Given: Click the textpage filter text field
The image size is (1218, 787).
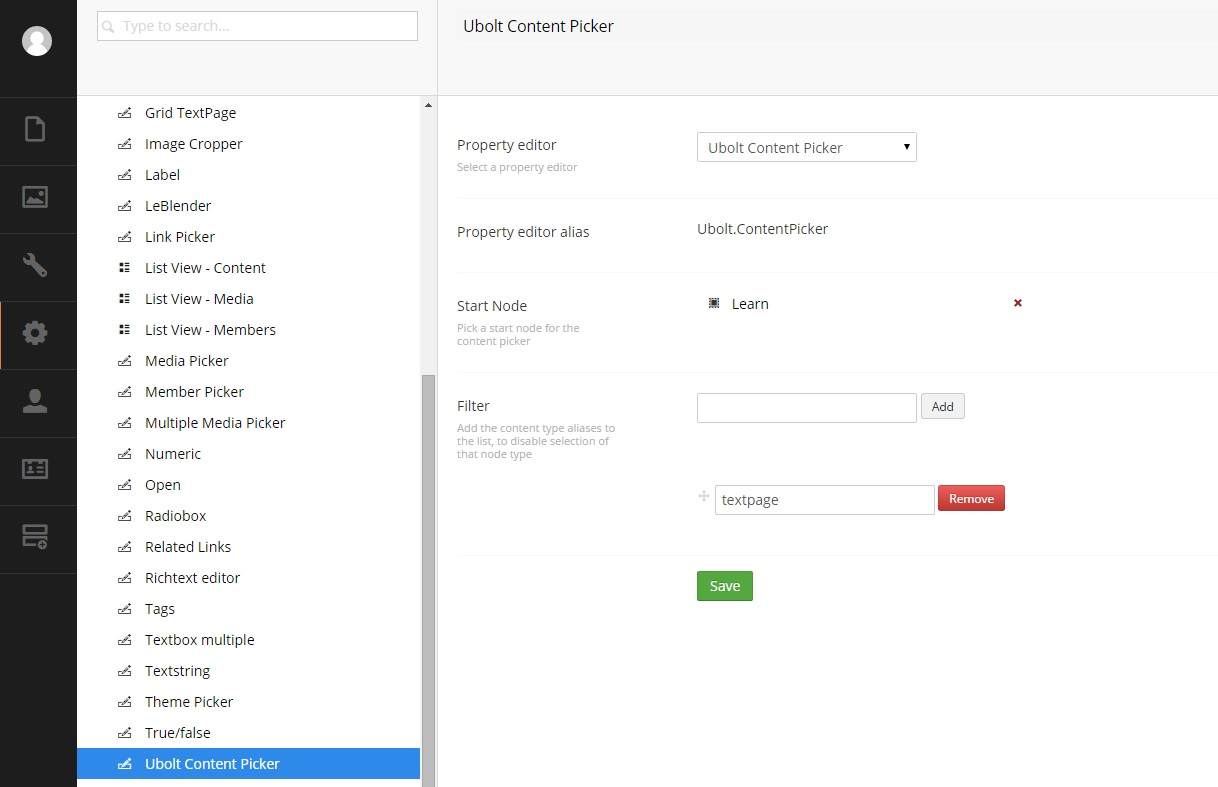Looking at the screenshot, I should [825, 500].
